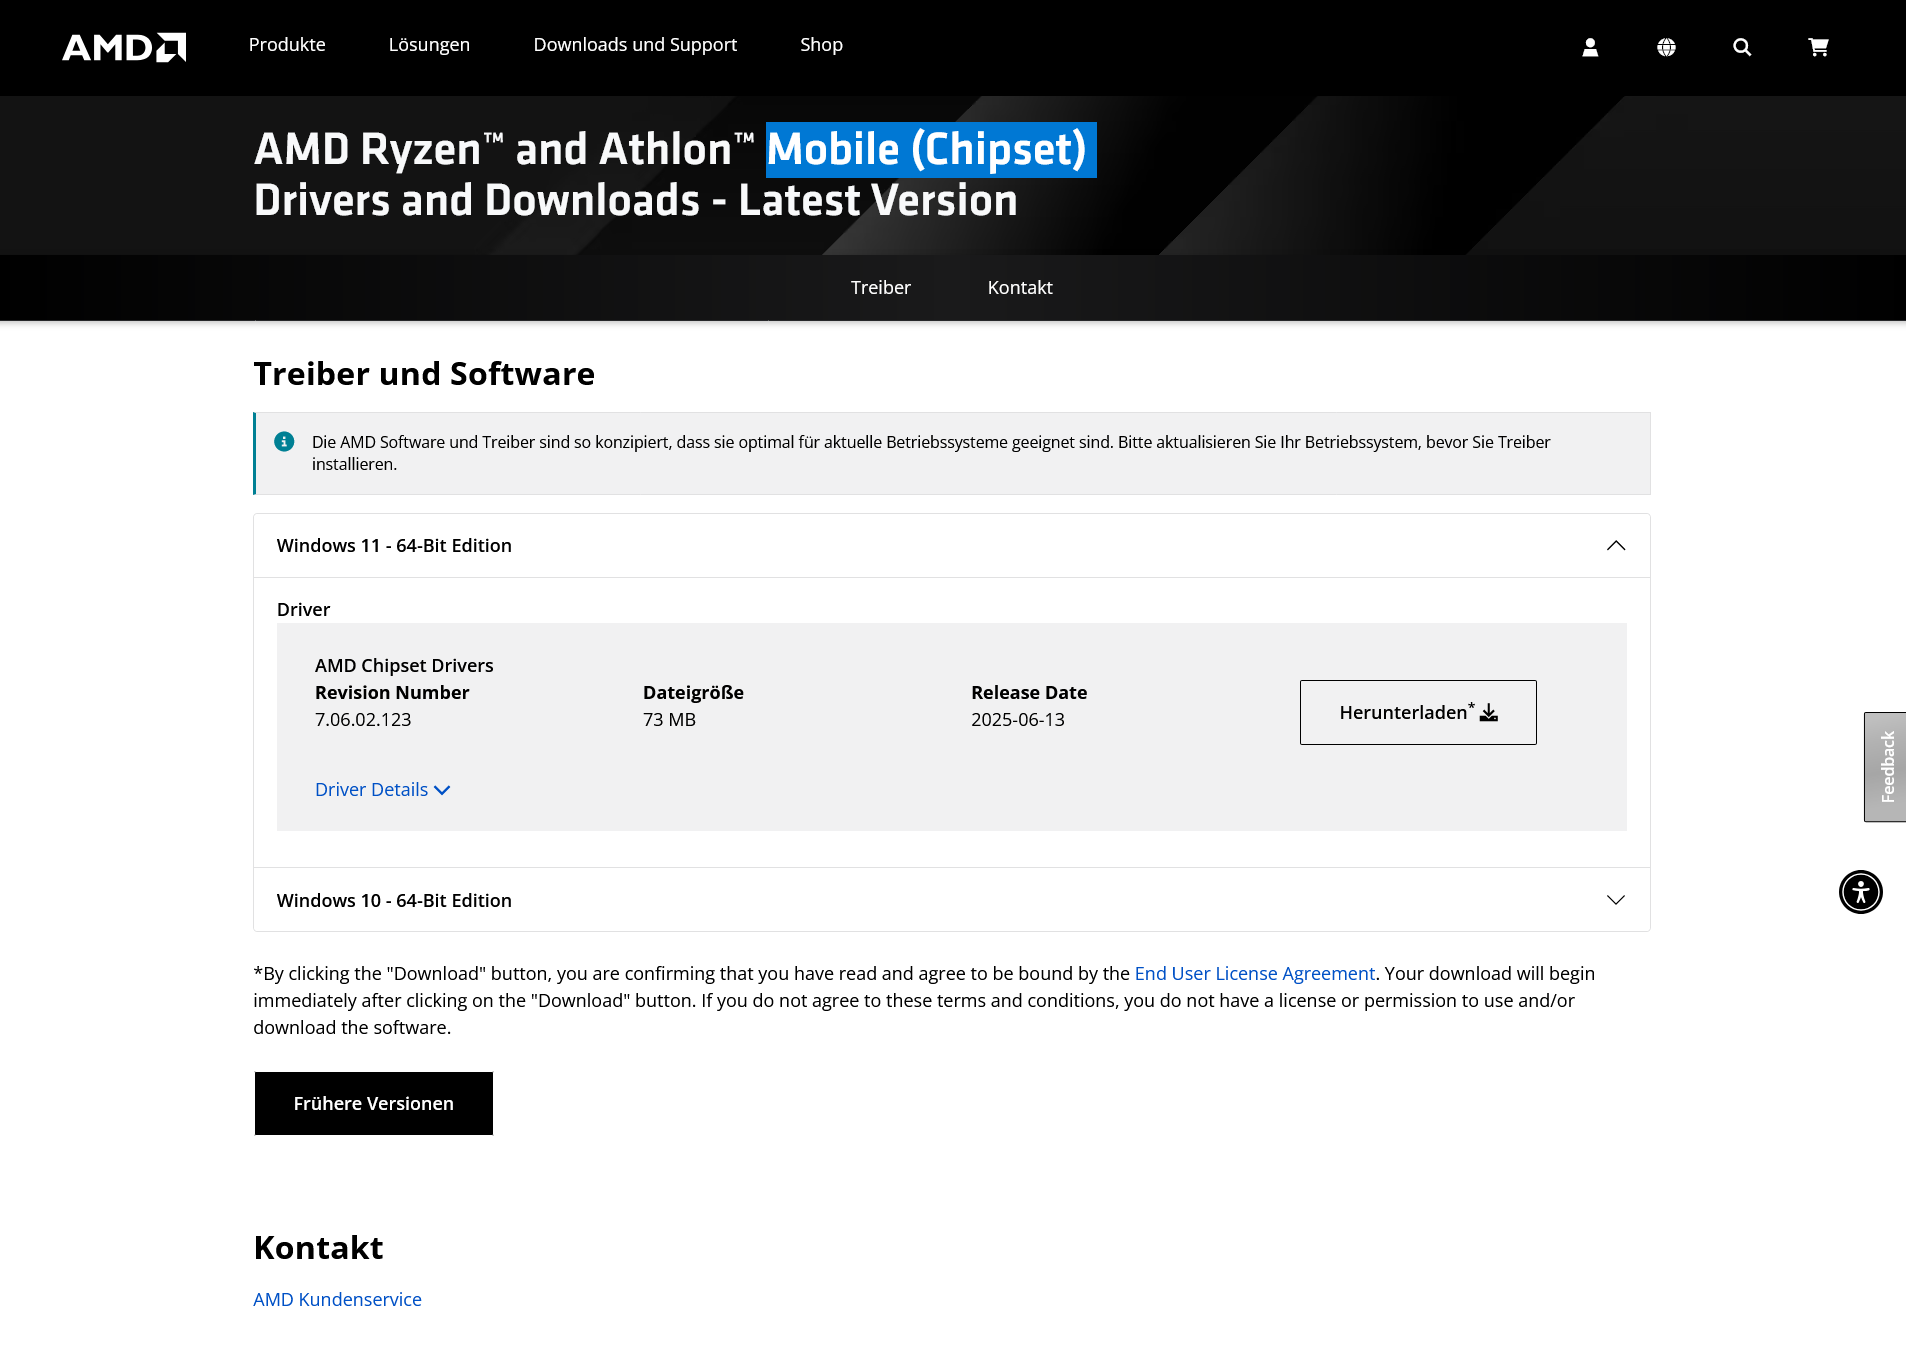Click the Frühere Versionen button

[x=374, y=1104]
